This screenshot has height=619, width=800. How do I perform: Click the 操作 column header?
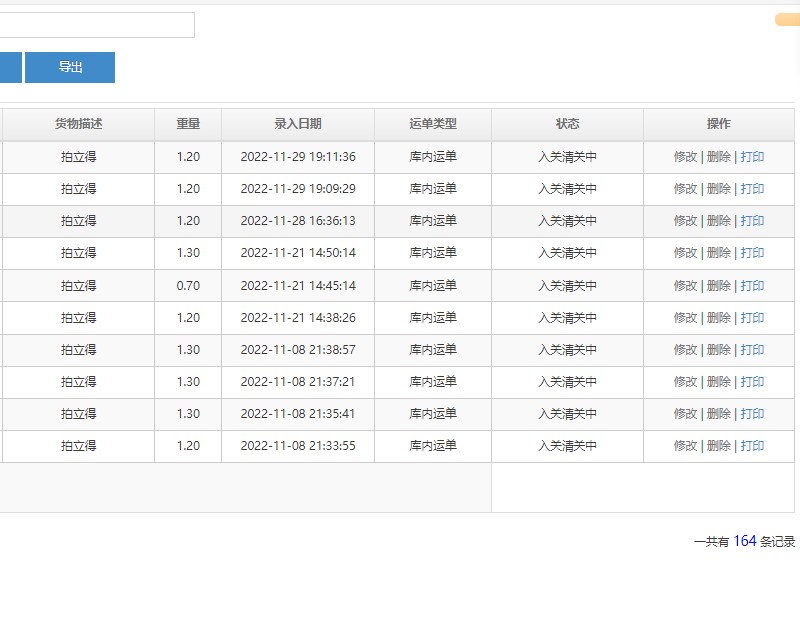[718, 124]
